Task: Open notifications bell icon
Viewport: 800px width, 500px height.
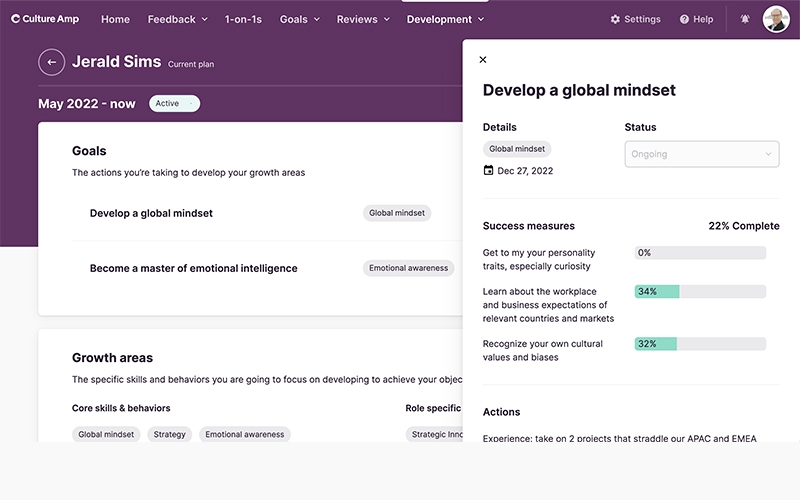Action: point(745,19)
